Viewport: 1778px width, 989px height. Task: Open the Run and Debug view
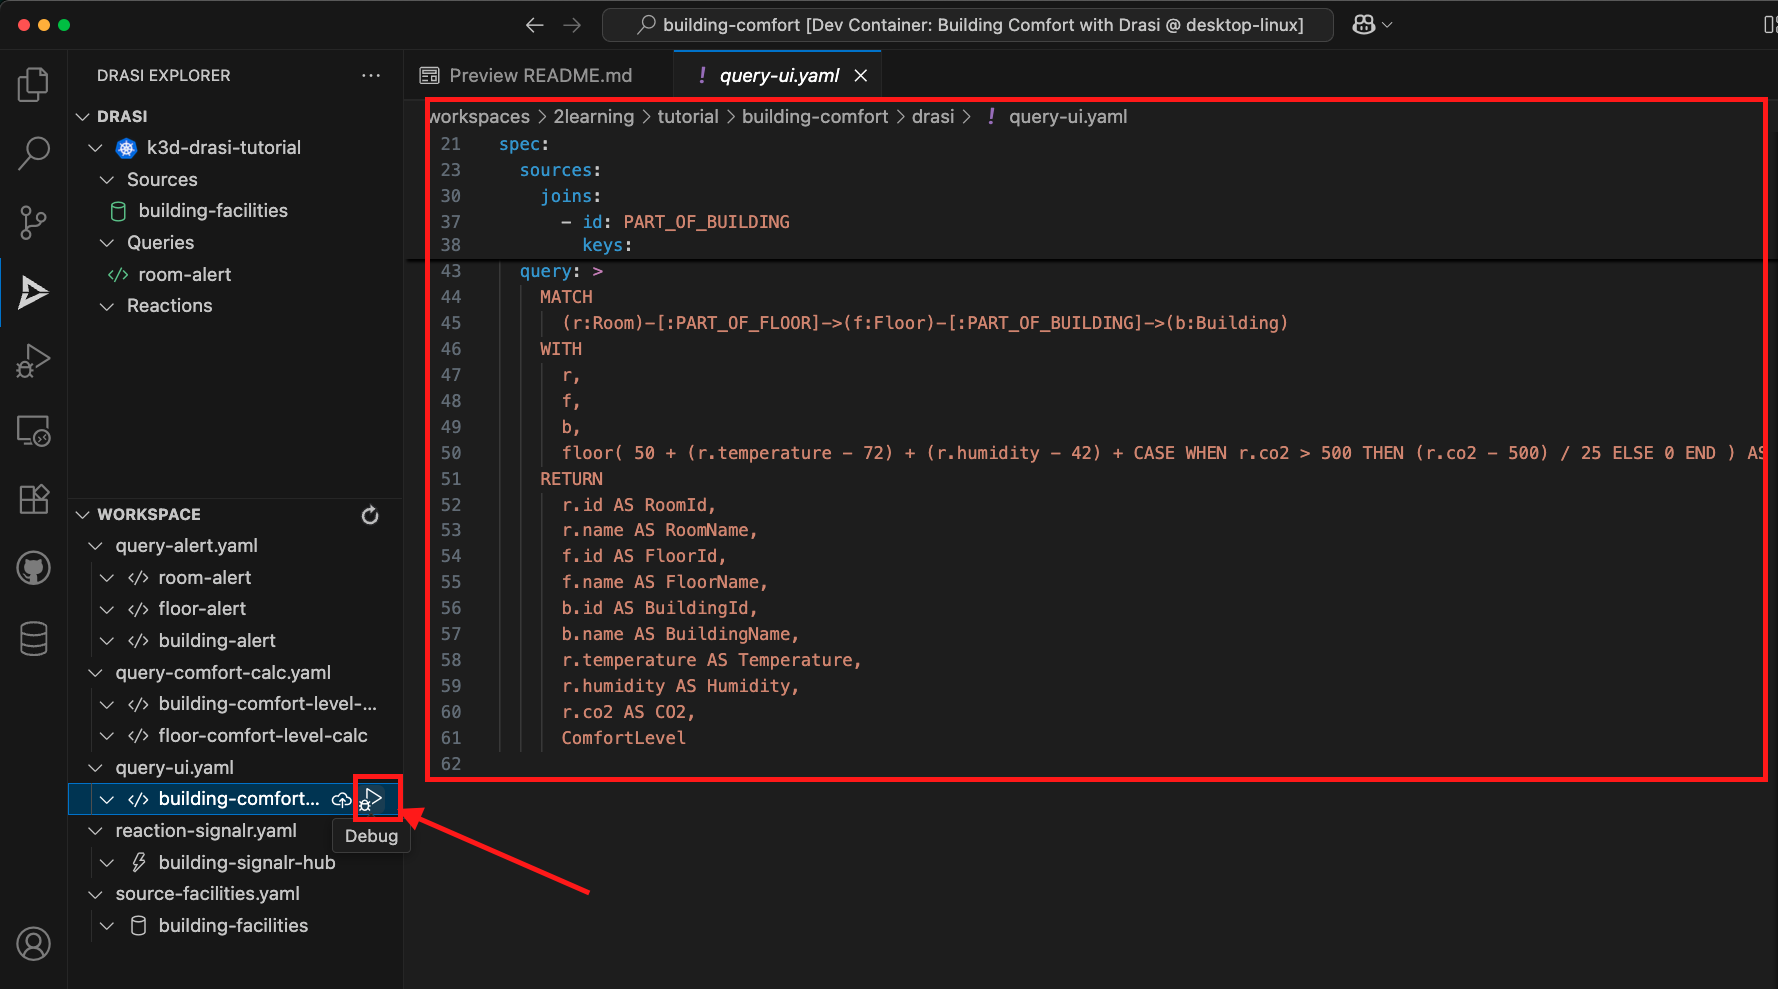(x=33, y=361)
